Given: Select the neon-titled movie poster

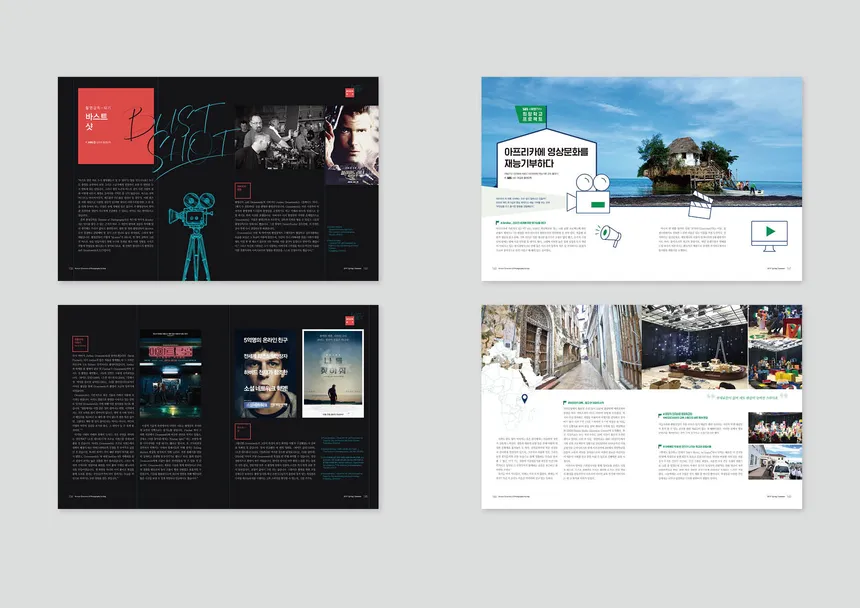Looking at the screenshot, I should click(x=171, y=373).
